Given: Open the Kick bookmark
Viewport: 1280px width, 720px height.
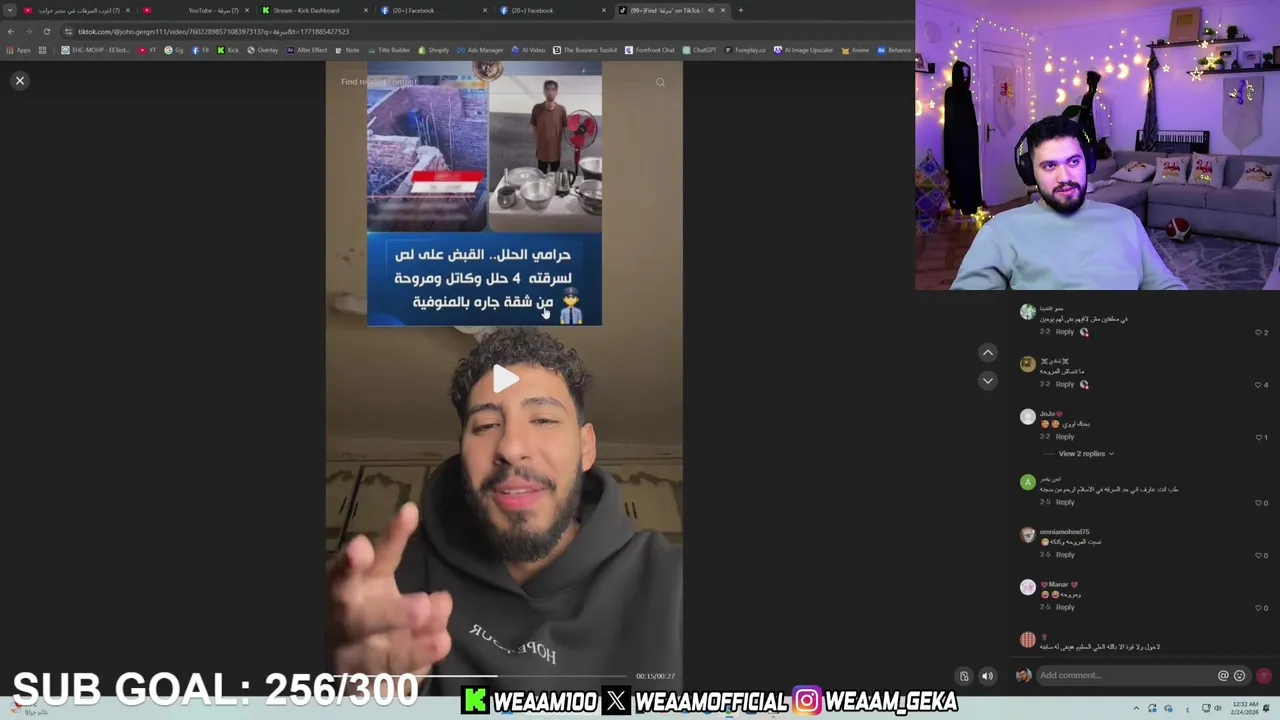Looking at the screenshot, I should click(229, 50).
